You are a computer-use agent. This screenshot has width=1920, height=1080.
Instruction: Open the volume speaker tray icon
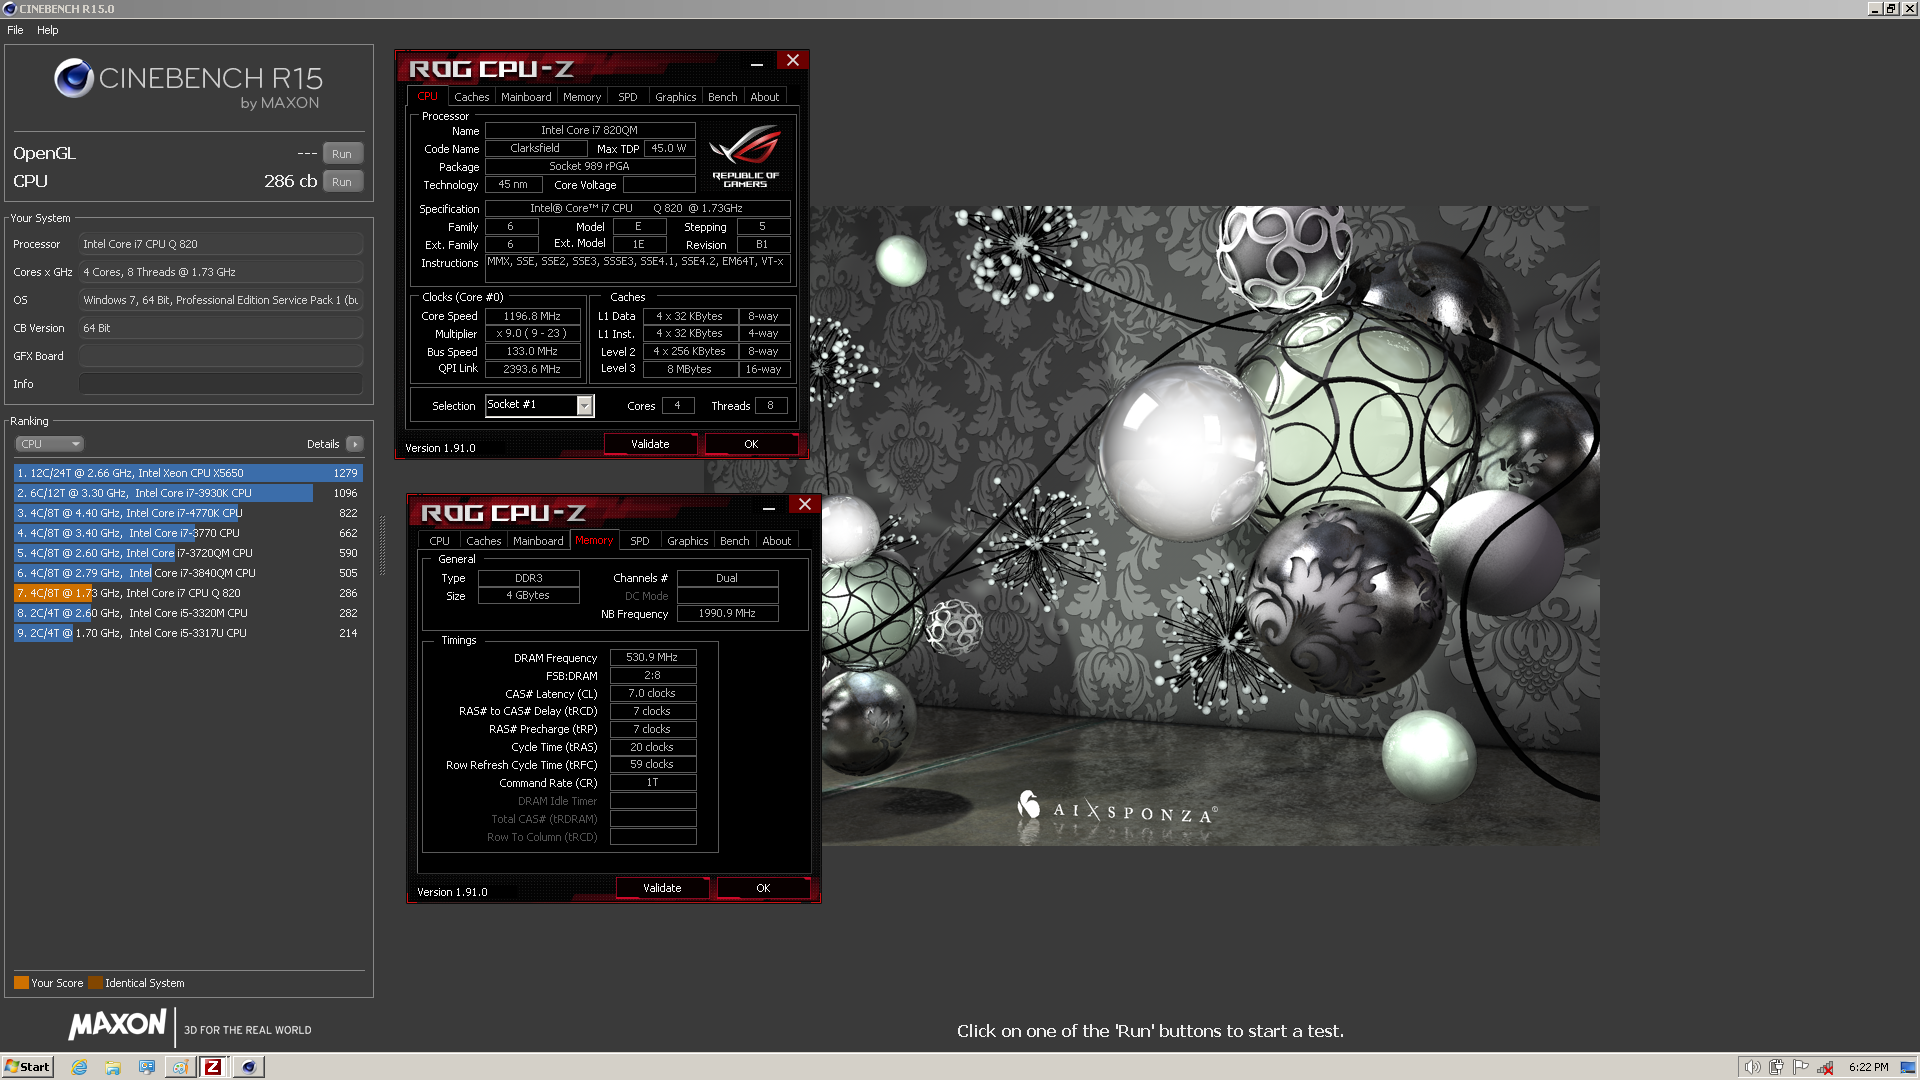click(1752, 1067)
